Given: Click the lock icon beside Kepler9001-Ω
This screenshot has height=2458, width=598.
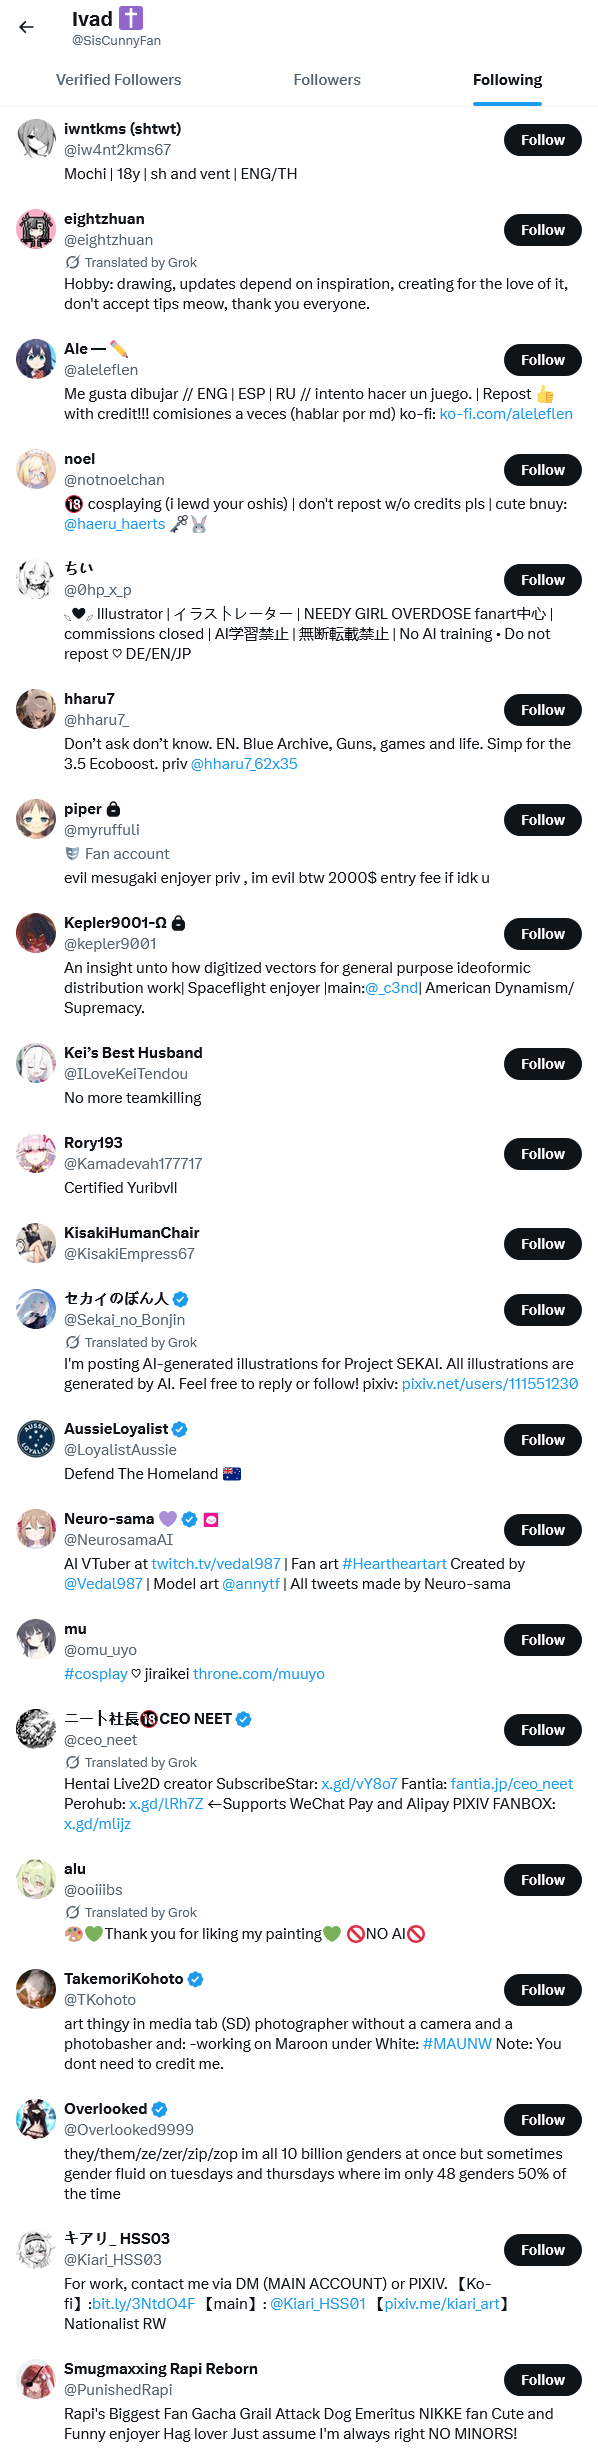Looking at the screenshot, I should [179, 923].
